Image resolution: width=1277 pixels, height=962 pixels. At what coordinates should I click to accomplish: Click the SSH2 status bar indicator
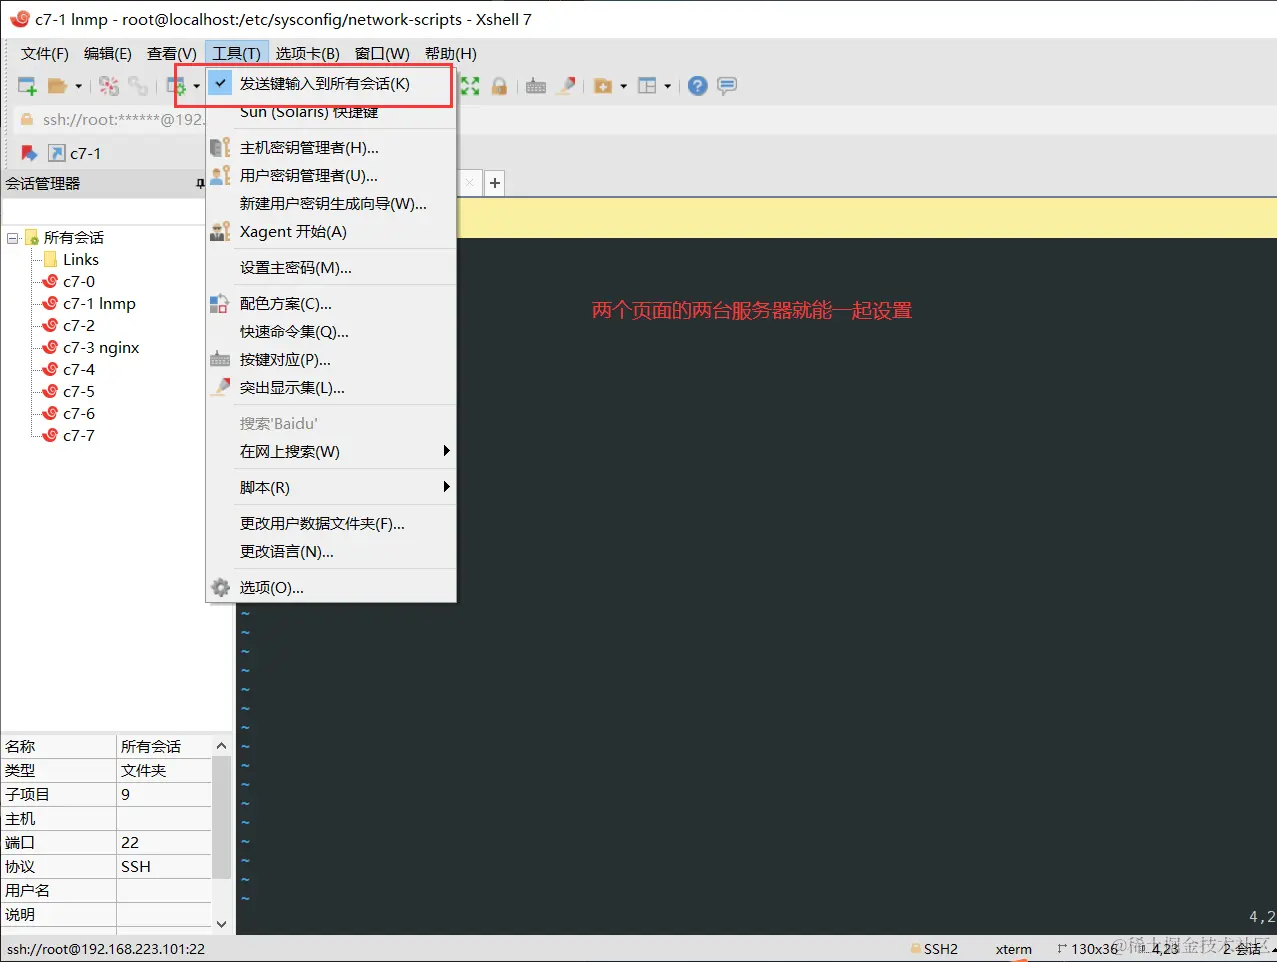[934, 949]
